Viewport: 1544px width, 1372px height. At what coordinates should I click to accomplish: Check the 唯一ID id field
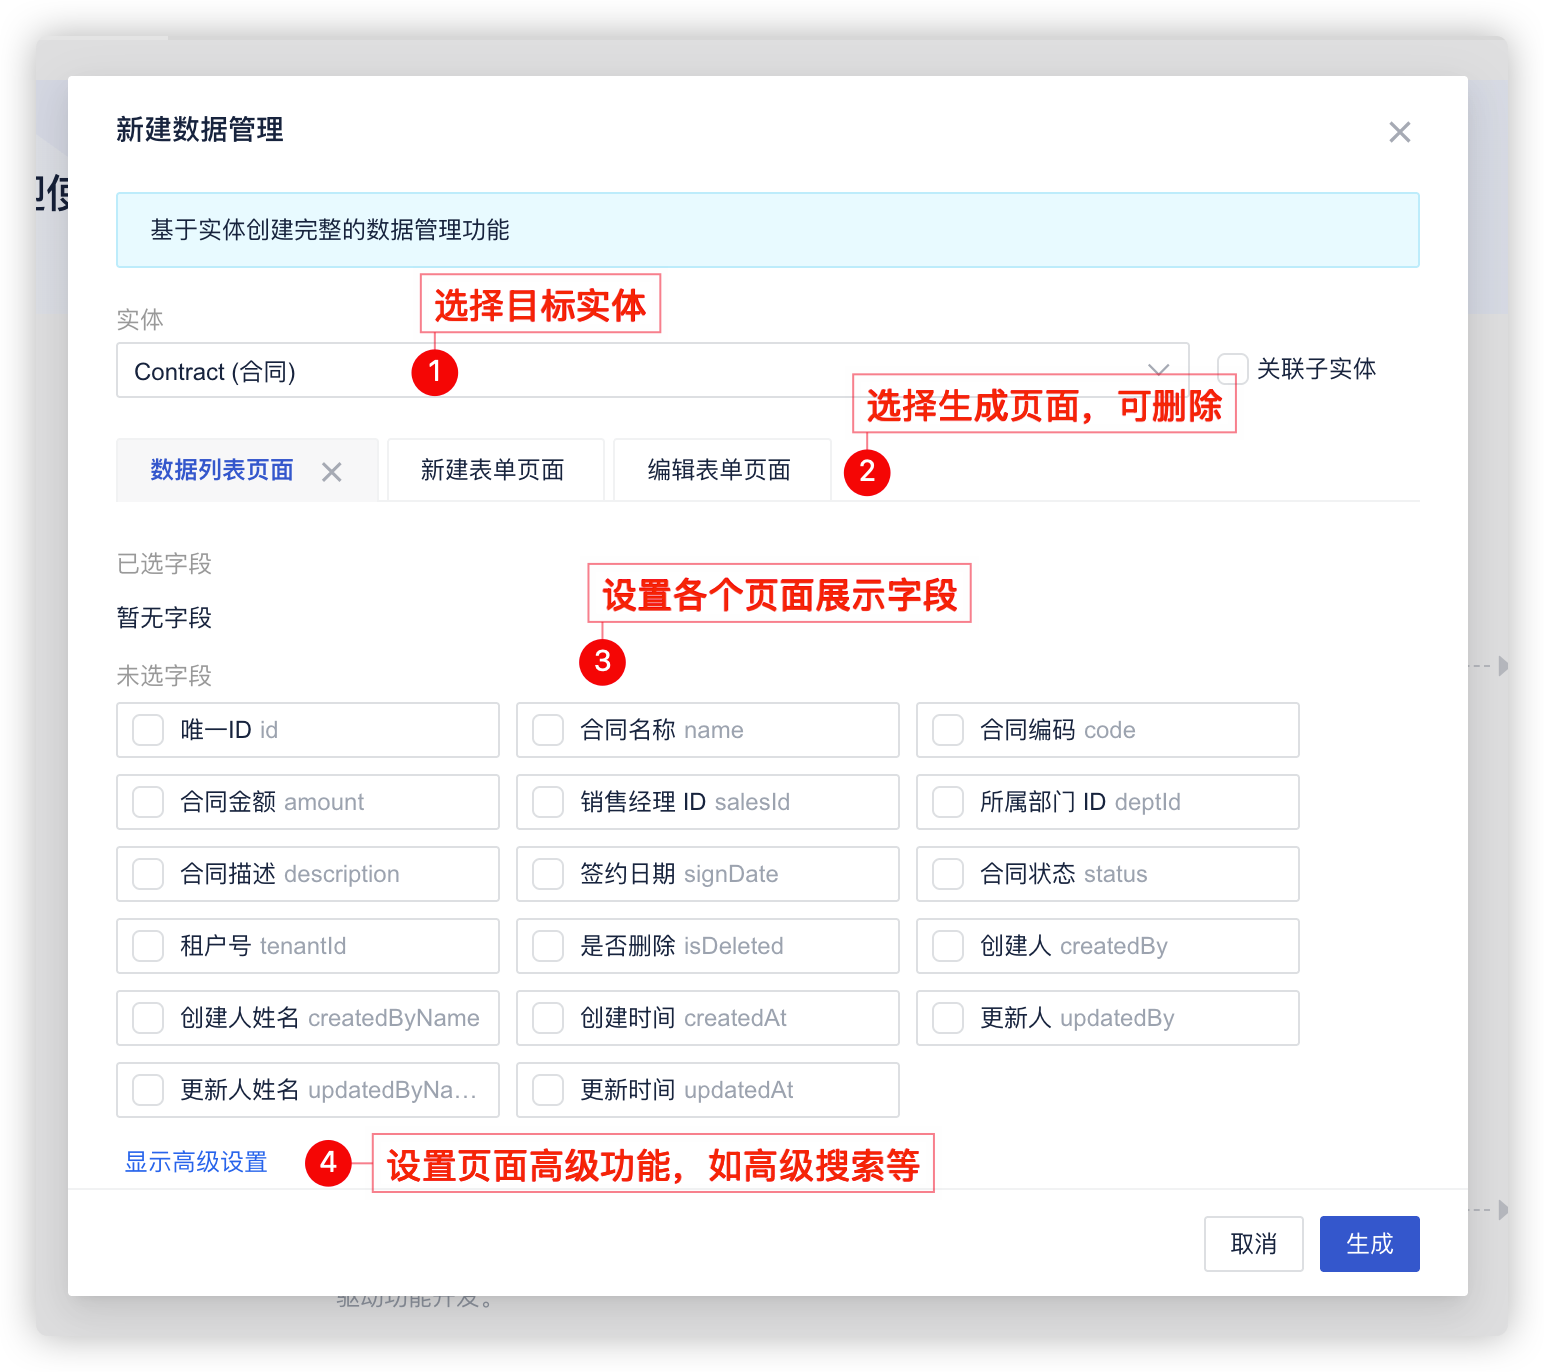pyautogui.click(x=147, y=730)
